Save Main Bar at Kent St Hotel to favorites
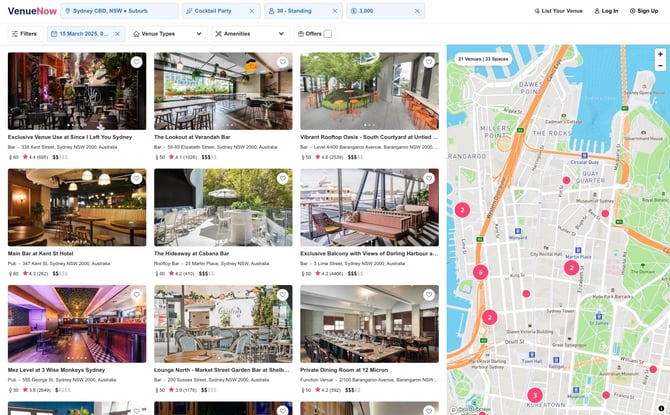 pos(136,178)
